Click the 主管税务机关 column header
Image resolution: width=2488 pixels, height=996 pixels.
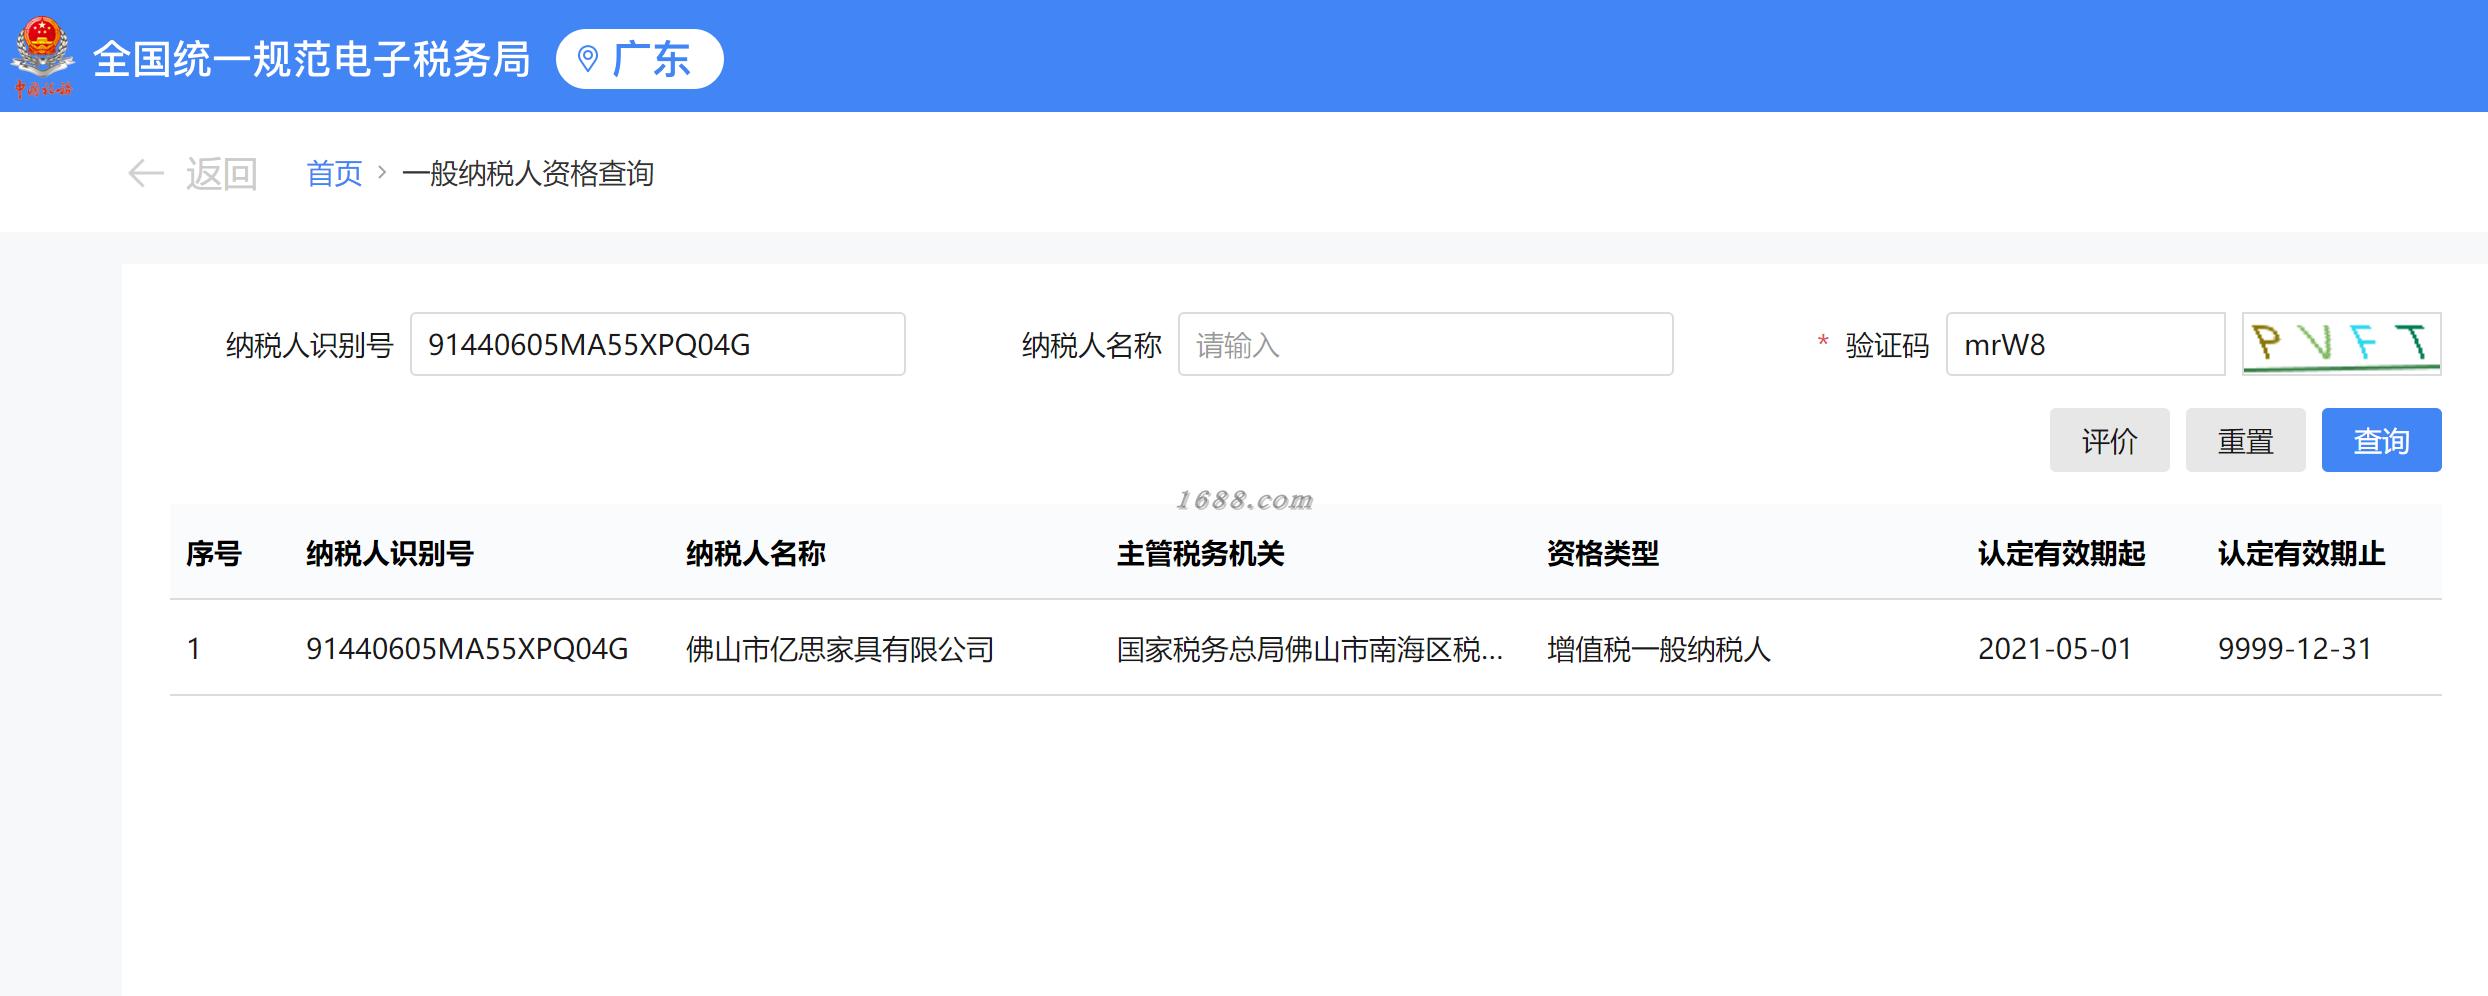click(1201, 553)
